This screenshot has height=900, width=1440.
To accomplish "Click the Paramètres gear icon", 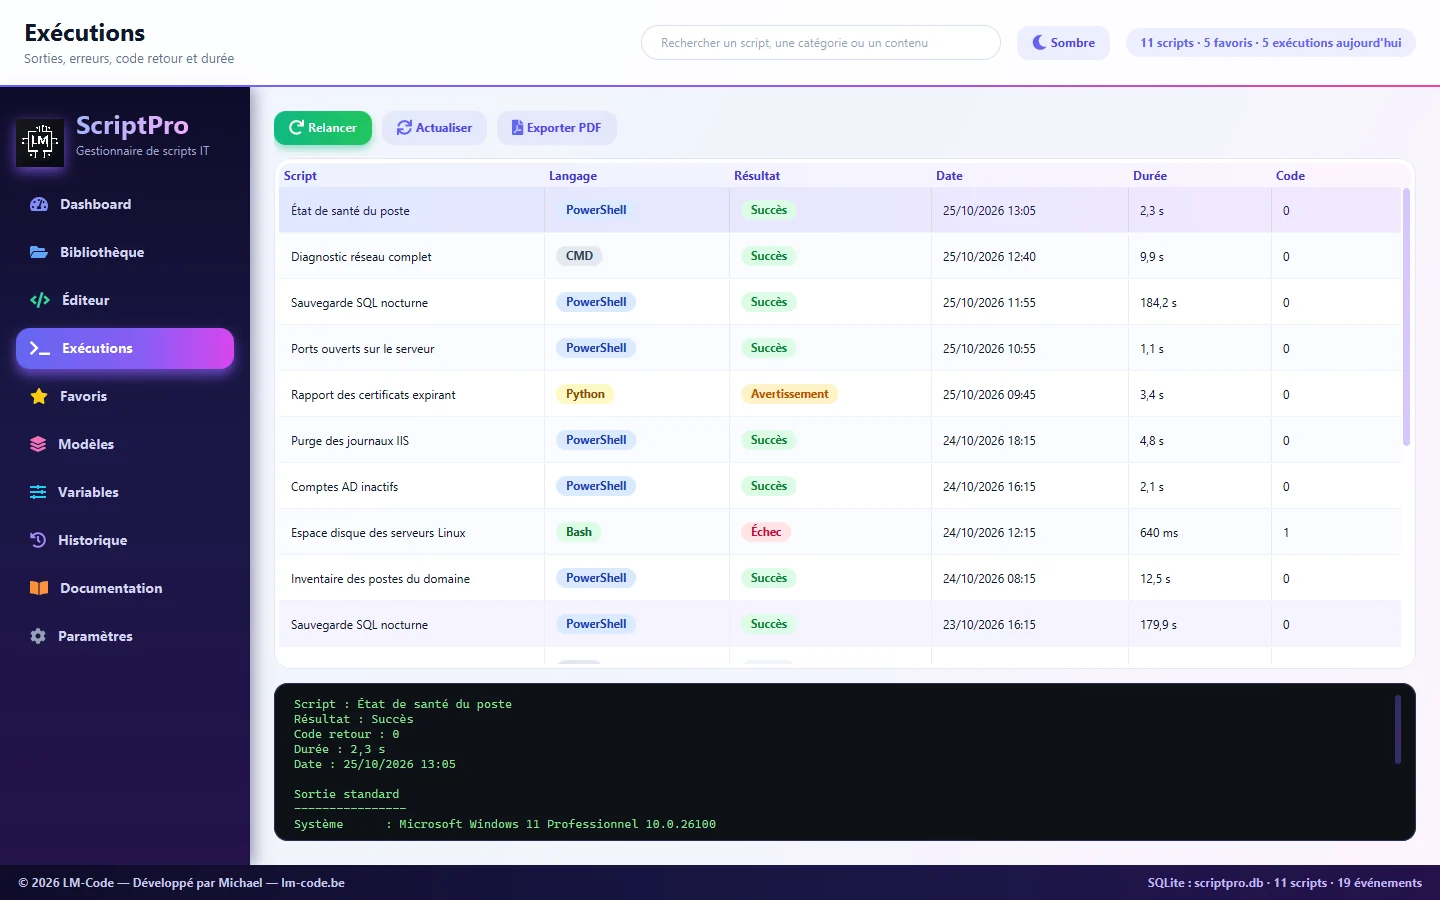I will tap(38, 636).
